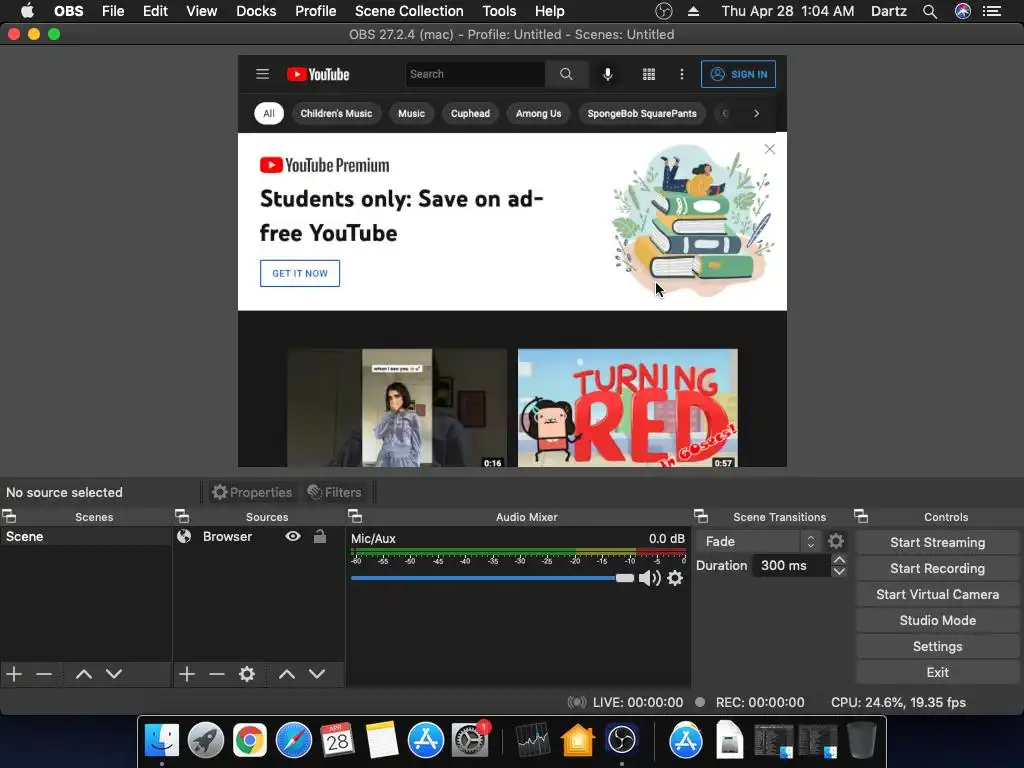This screenshot has width=1024, height=768.
Task: Close the YouTube Premium banner
Action: point(770,149)
